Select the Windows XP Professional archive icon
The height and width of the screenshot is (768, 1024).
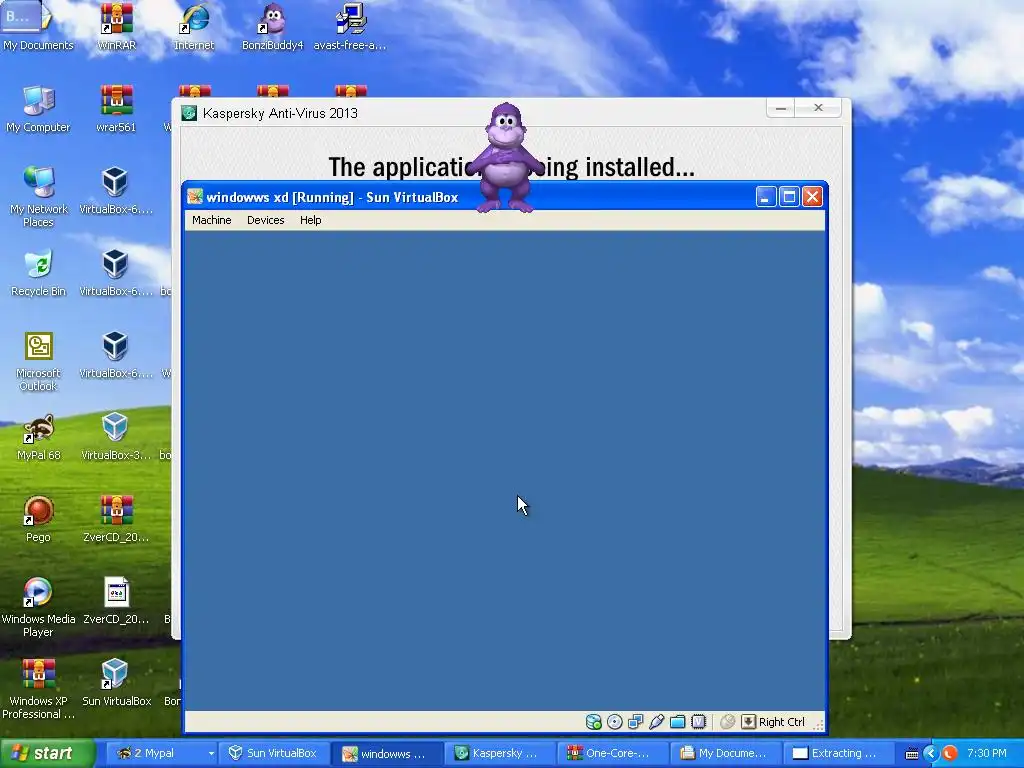(39, 689)
